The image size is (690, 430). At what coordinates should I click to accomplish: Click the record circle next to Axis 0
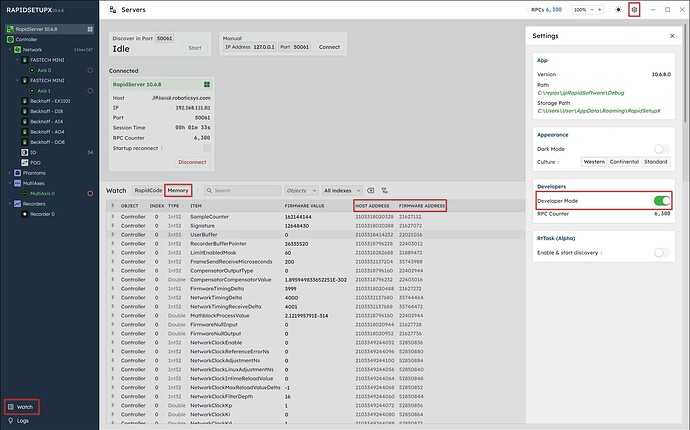90,71
